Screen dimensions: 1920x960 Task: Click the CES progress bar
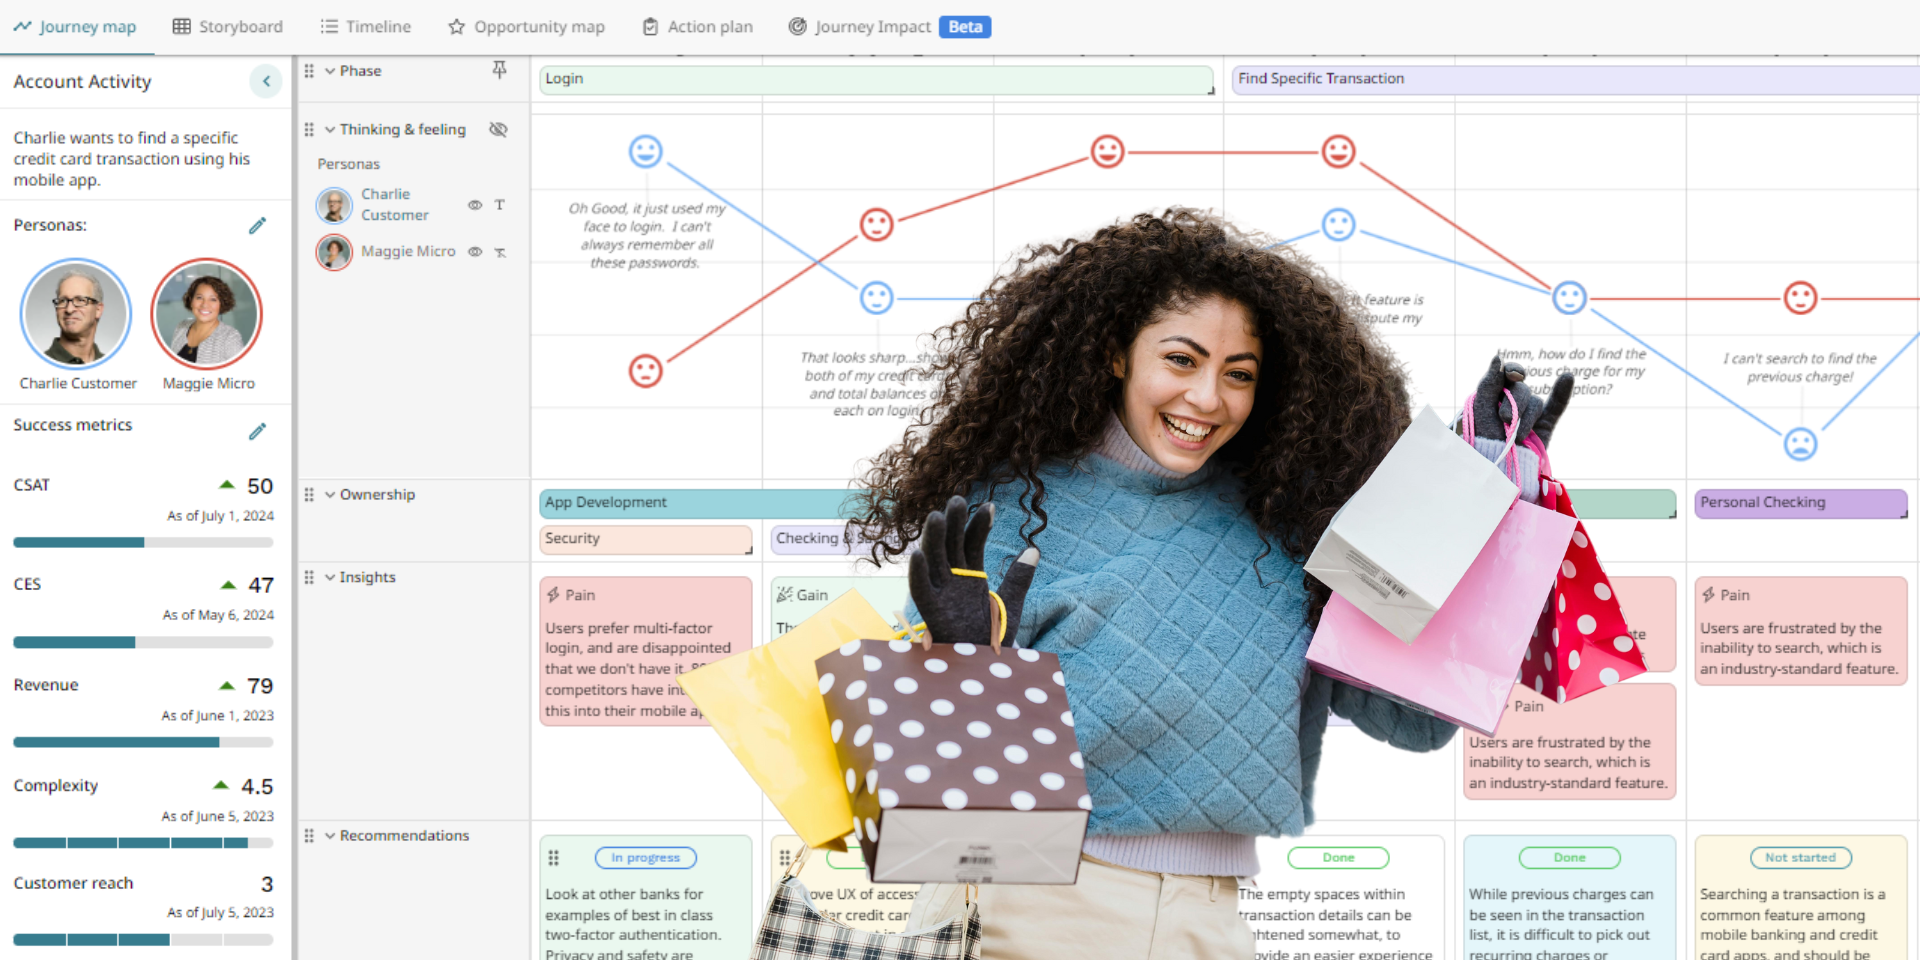coord(143,642)
